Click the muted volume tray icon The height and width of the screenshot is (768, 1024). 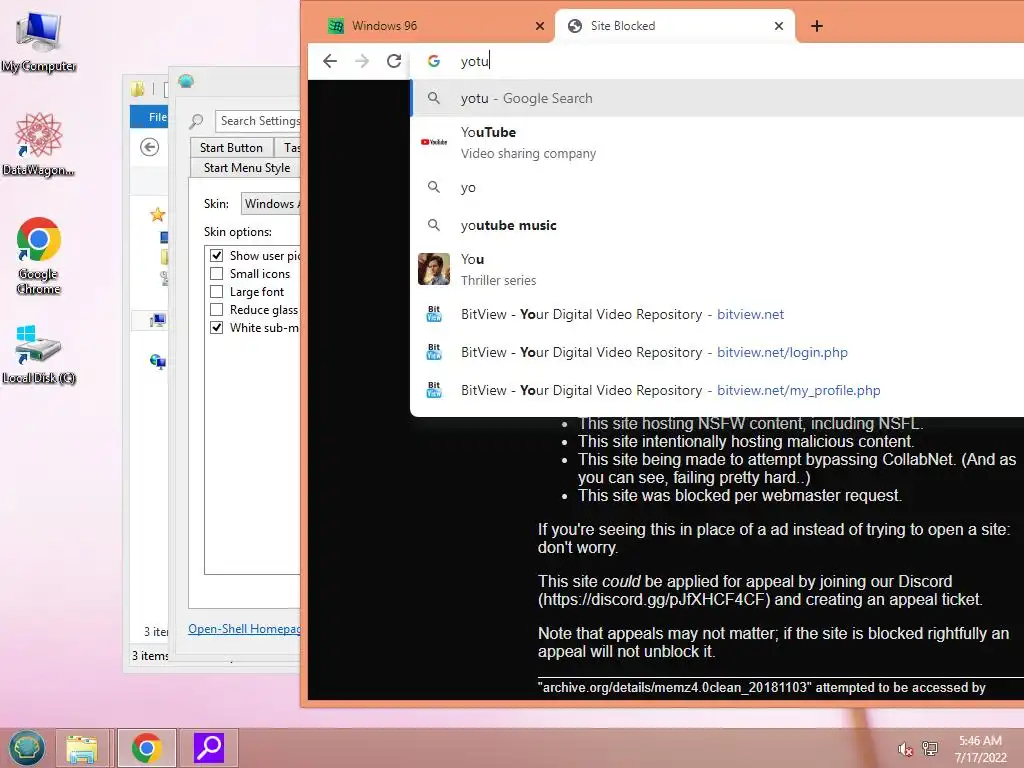pos(905,749)
